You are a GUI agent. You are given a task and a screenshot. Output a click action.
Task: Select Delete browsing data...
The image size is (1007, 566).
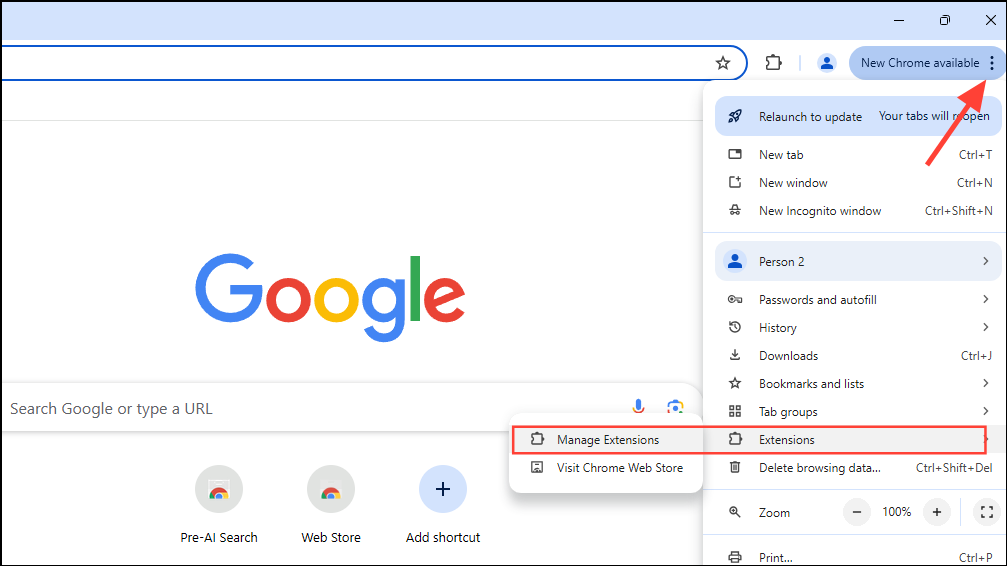pyautogui.click(x=857, y=468)
